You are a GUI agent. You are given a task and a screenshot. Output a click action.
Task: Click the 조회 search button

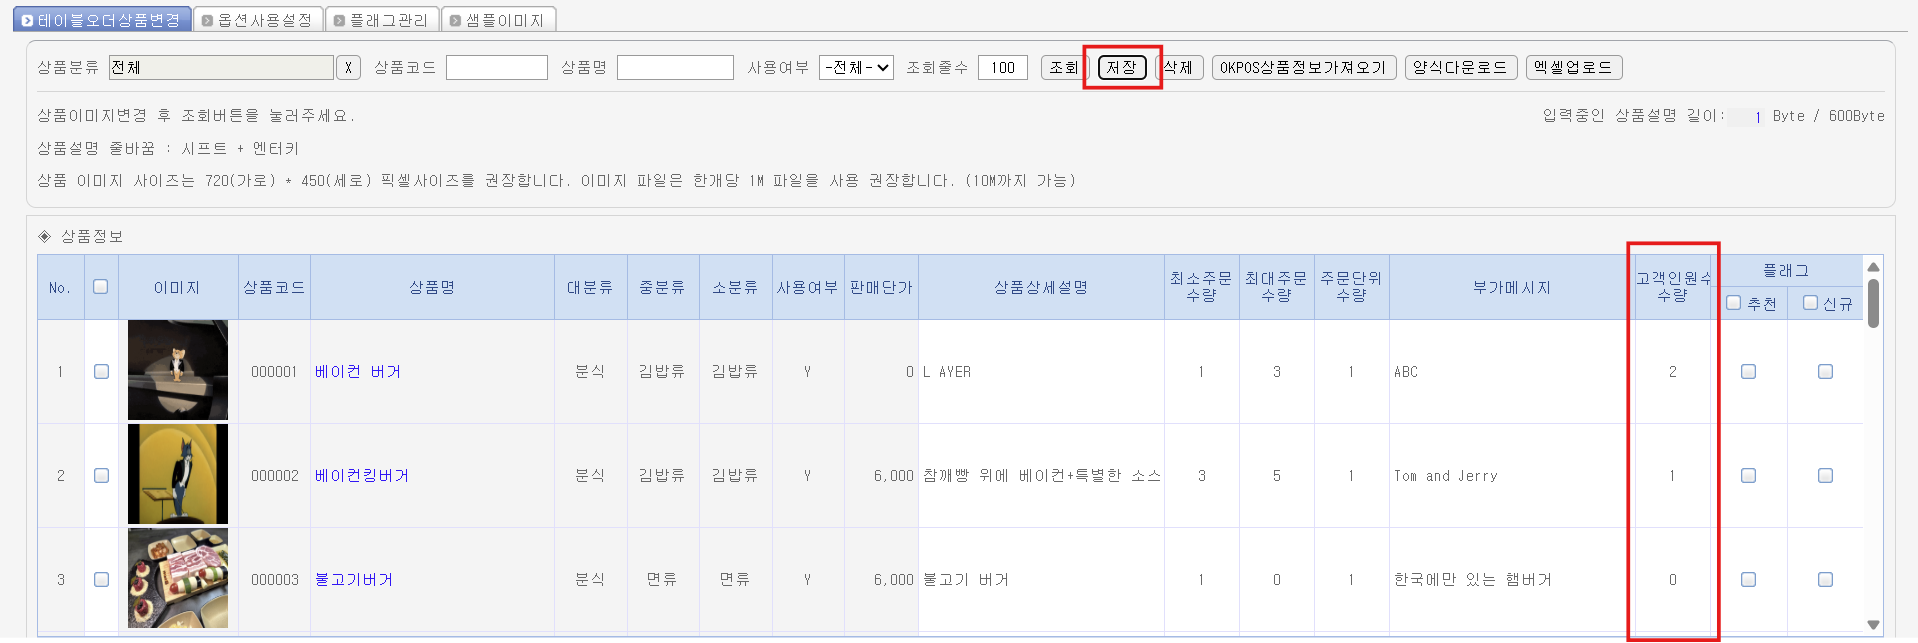point(1063,68)
